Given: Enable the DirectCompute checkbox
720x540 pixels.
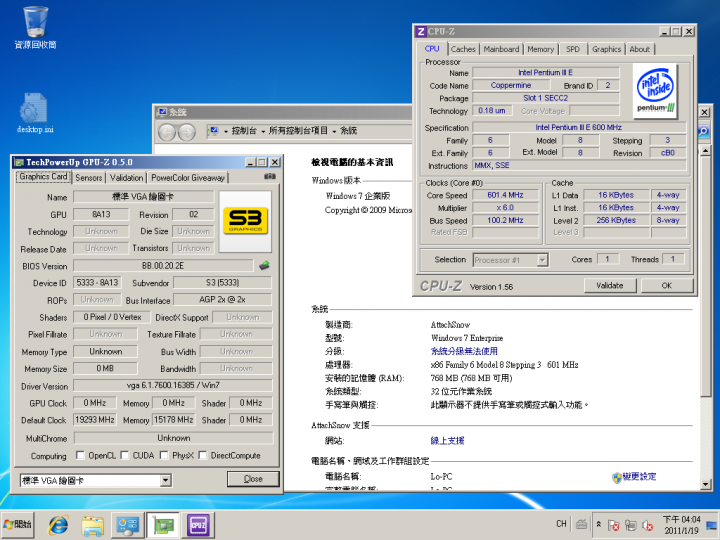Looking at the screenshot, I should point(202,455).
